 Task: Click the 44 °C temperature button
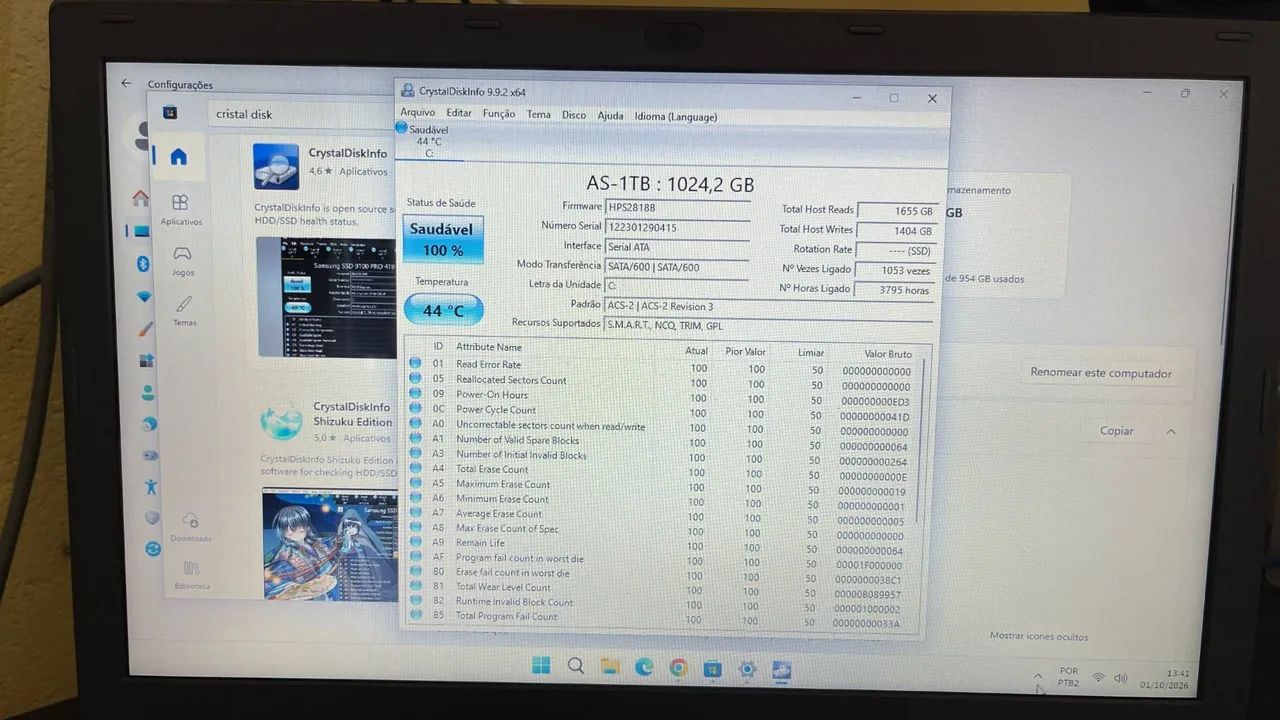[443, 310]
